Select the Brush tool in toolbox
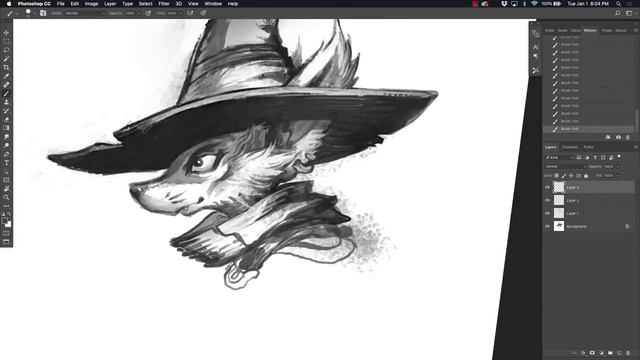Viewport: 640px width, 360px height. coord(6,93)
